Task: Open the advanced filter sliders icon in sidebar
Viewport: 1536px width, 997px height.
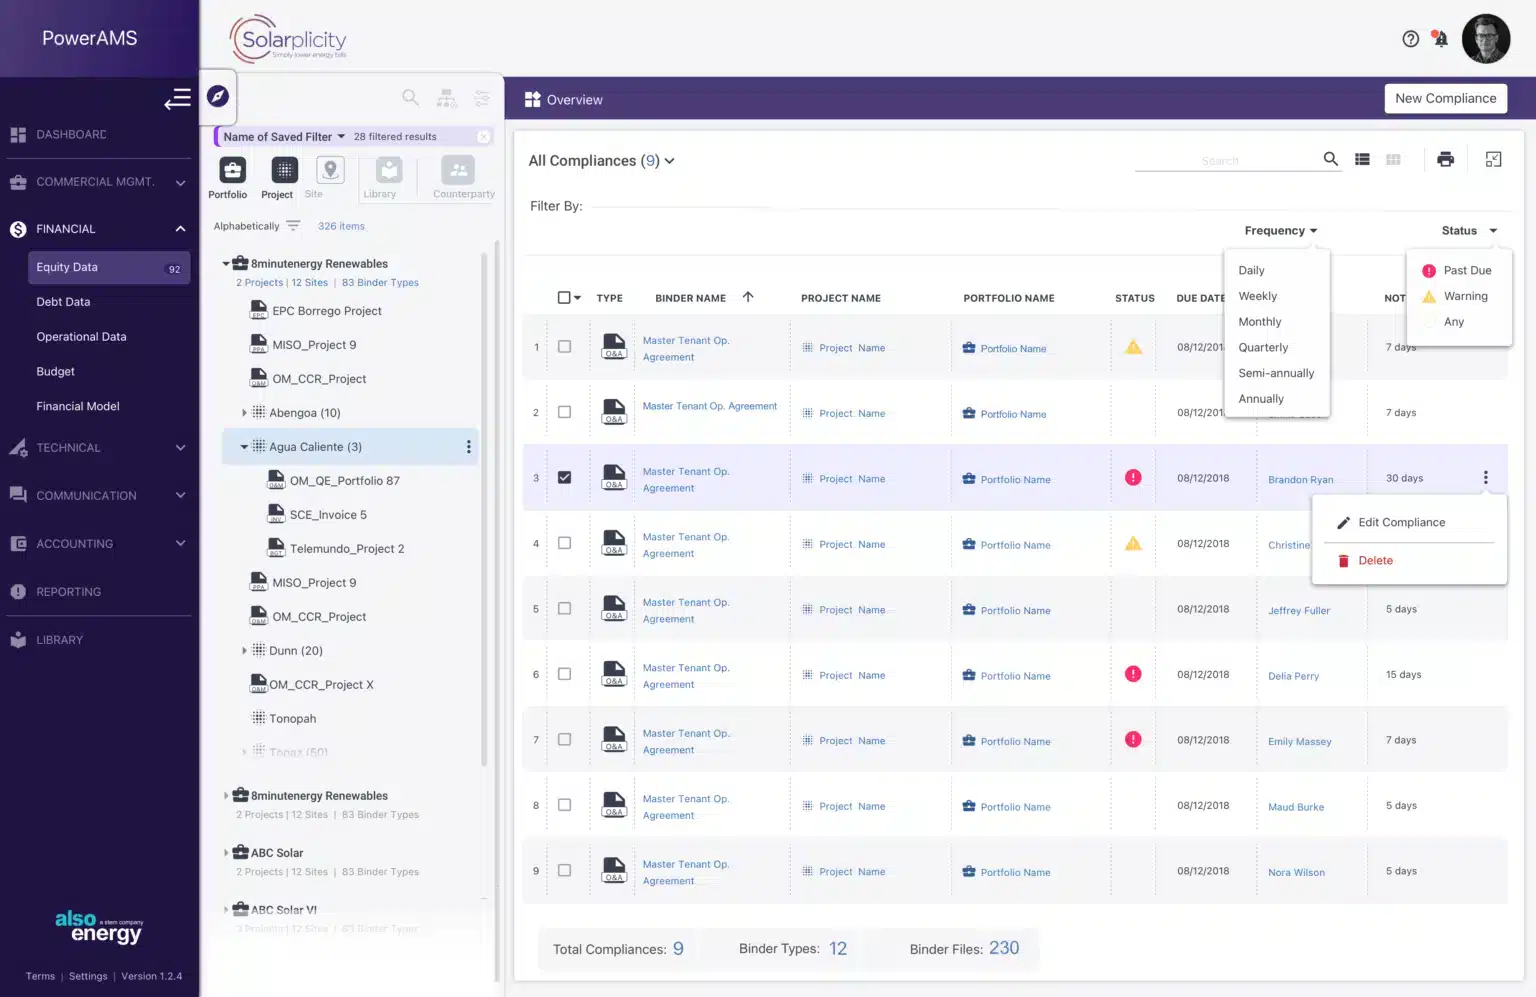Action: click(x=482, y=97)
